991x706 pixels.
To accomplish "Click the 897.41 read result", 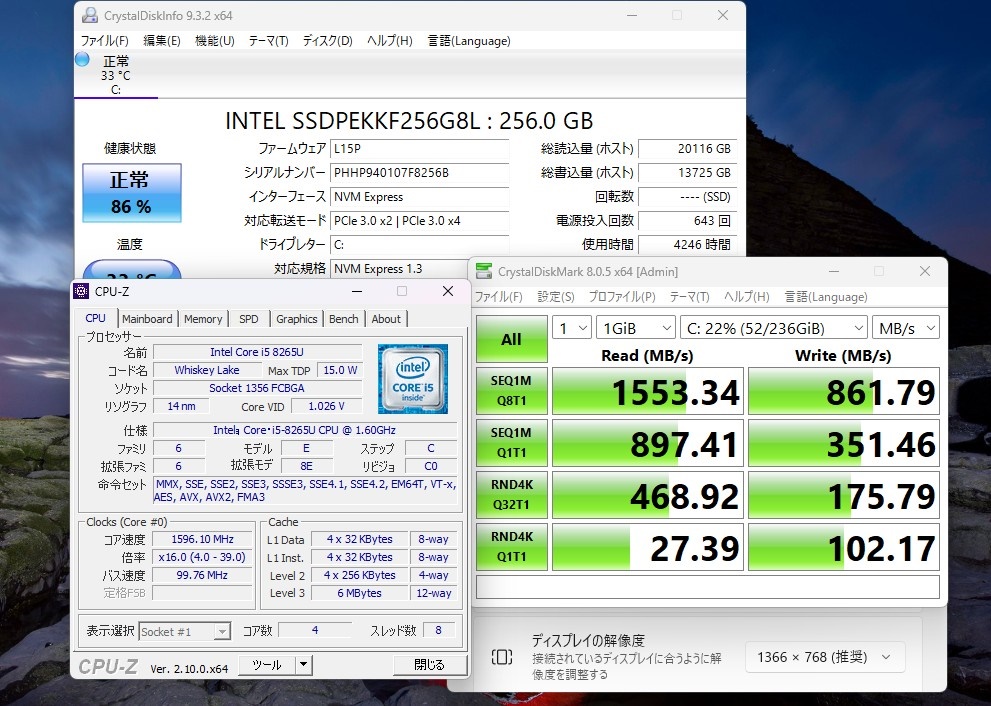I will tap(648, 442).
